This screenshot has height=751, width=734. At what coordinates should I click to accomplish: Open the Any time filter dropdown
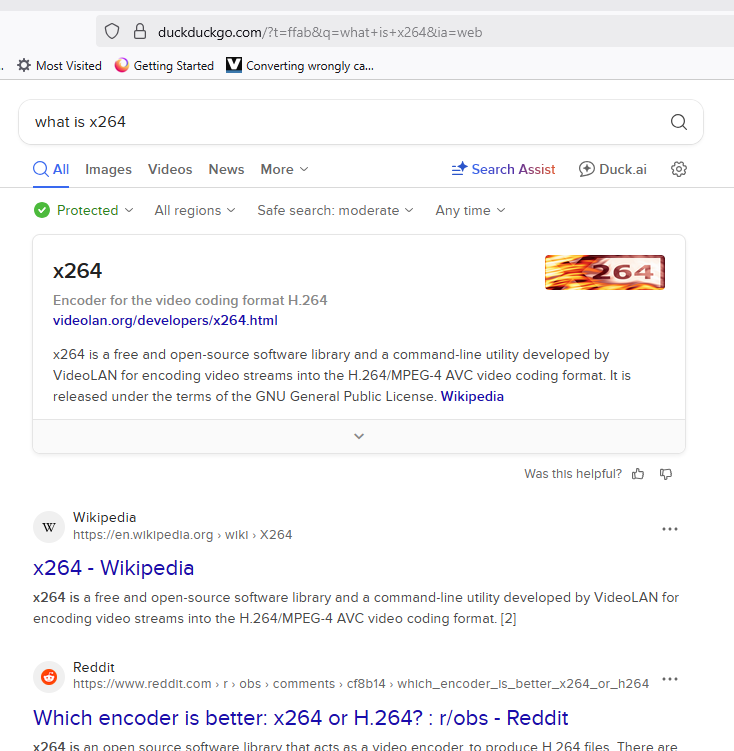coord(470,210)
